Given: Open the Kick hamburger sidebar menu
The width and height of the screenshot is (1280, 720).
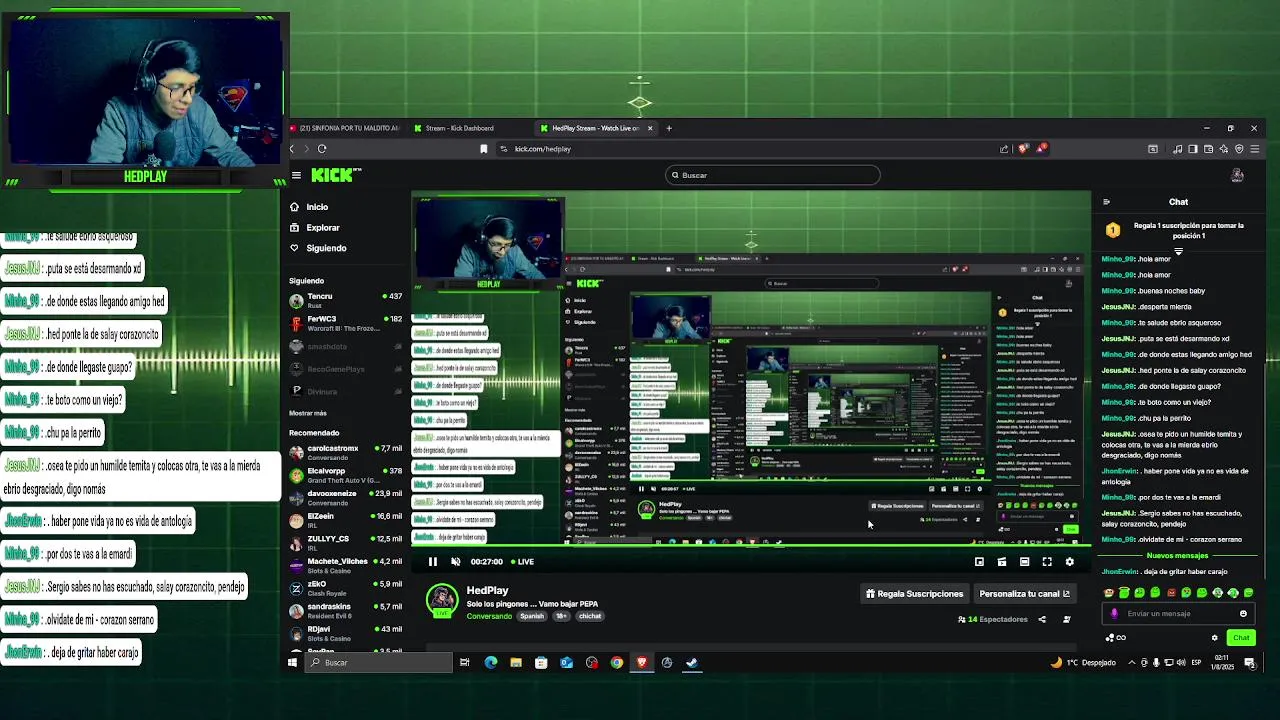Looking at the screenshot, I should click(296, 175).
